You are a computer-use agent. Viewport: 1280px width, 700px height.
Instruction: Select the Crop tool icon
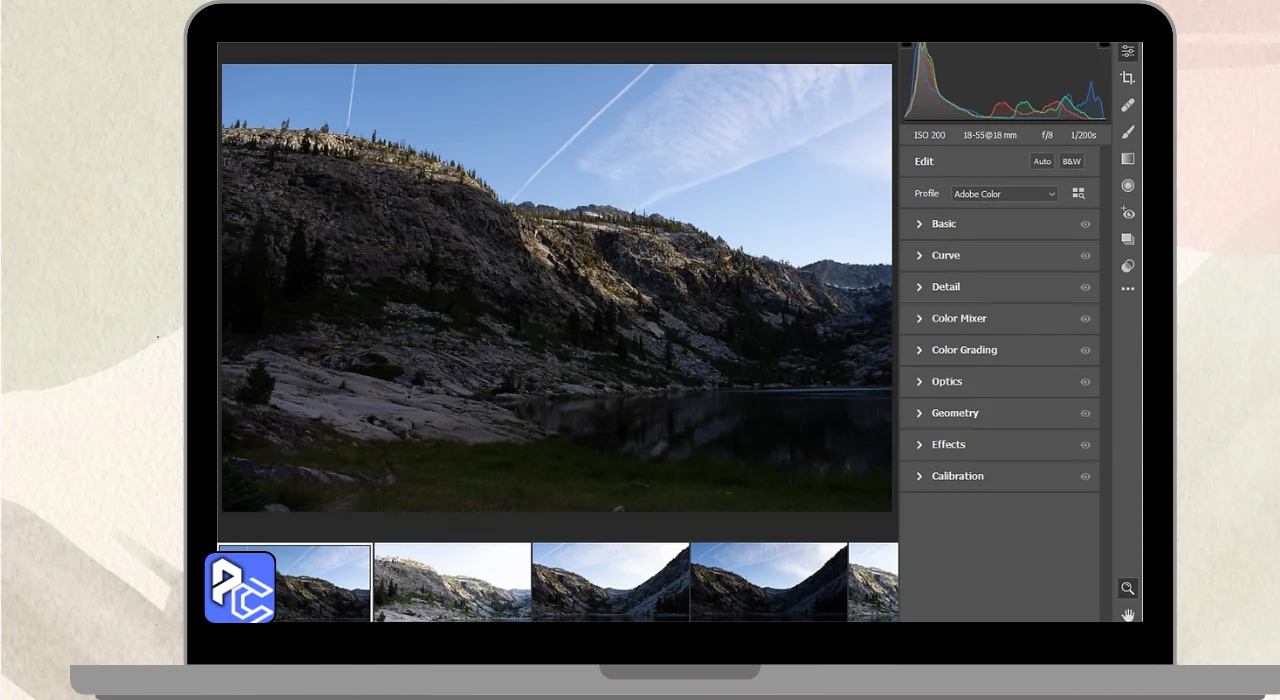pyautogui.click(x=1128, y=78)
